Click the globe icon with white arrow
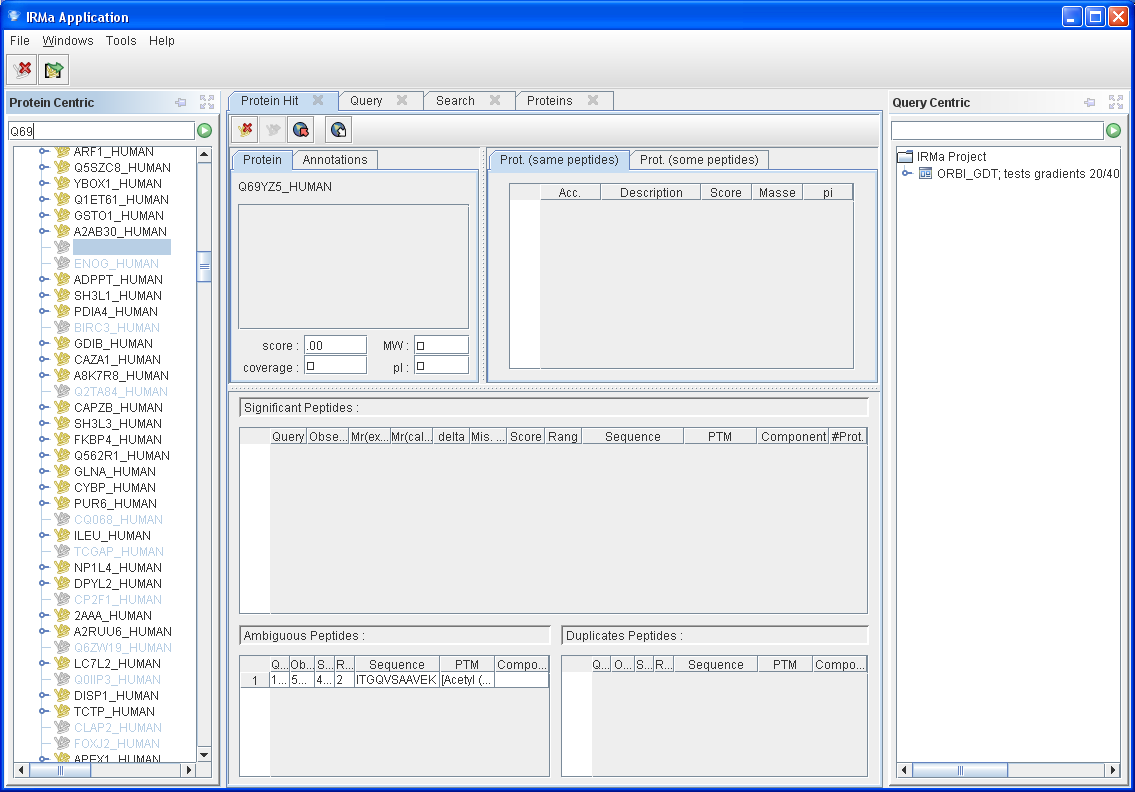This screenshot has width=1135, height=792. tap(338, 130)
